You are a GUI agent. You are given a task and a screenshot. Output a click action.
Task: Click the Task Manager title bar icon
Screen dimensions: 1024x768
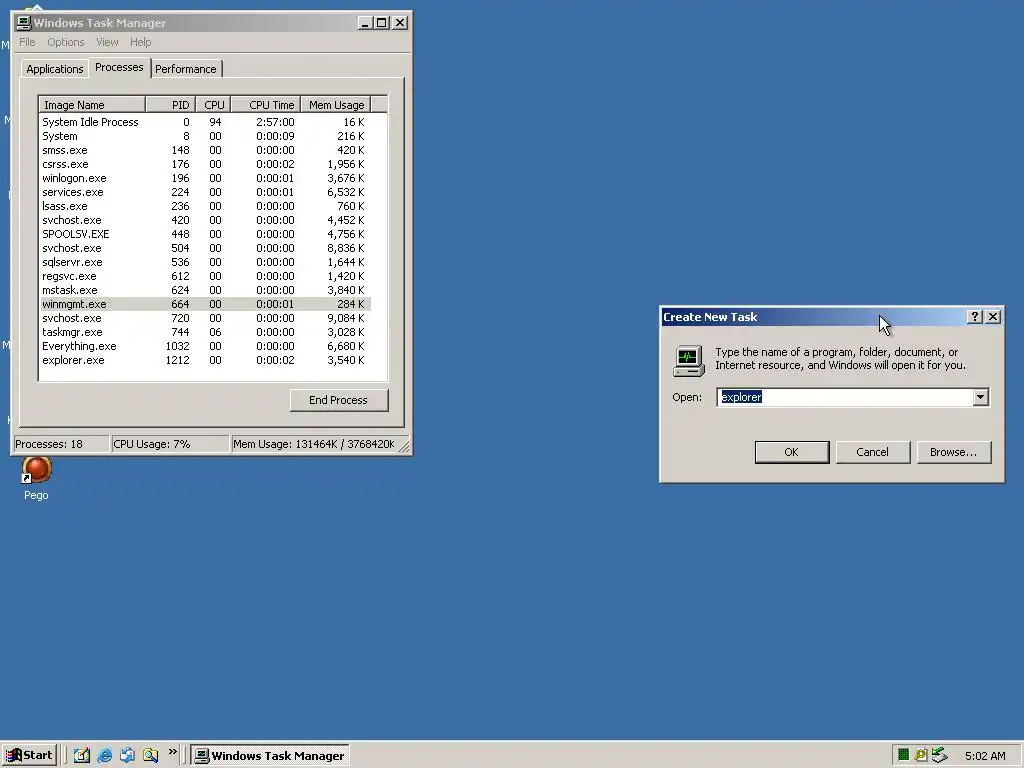point(24,23)
